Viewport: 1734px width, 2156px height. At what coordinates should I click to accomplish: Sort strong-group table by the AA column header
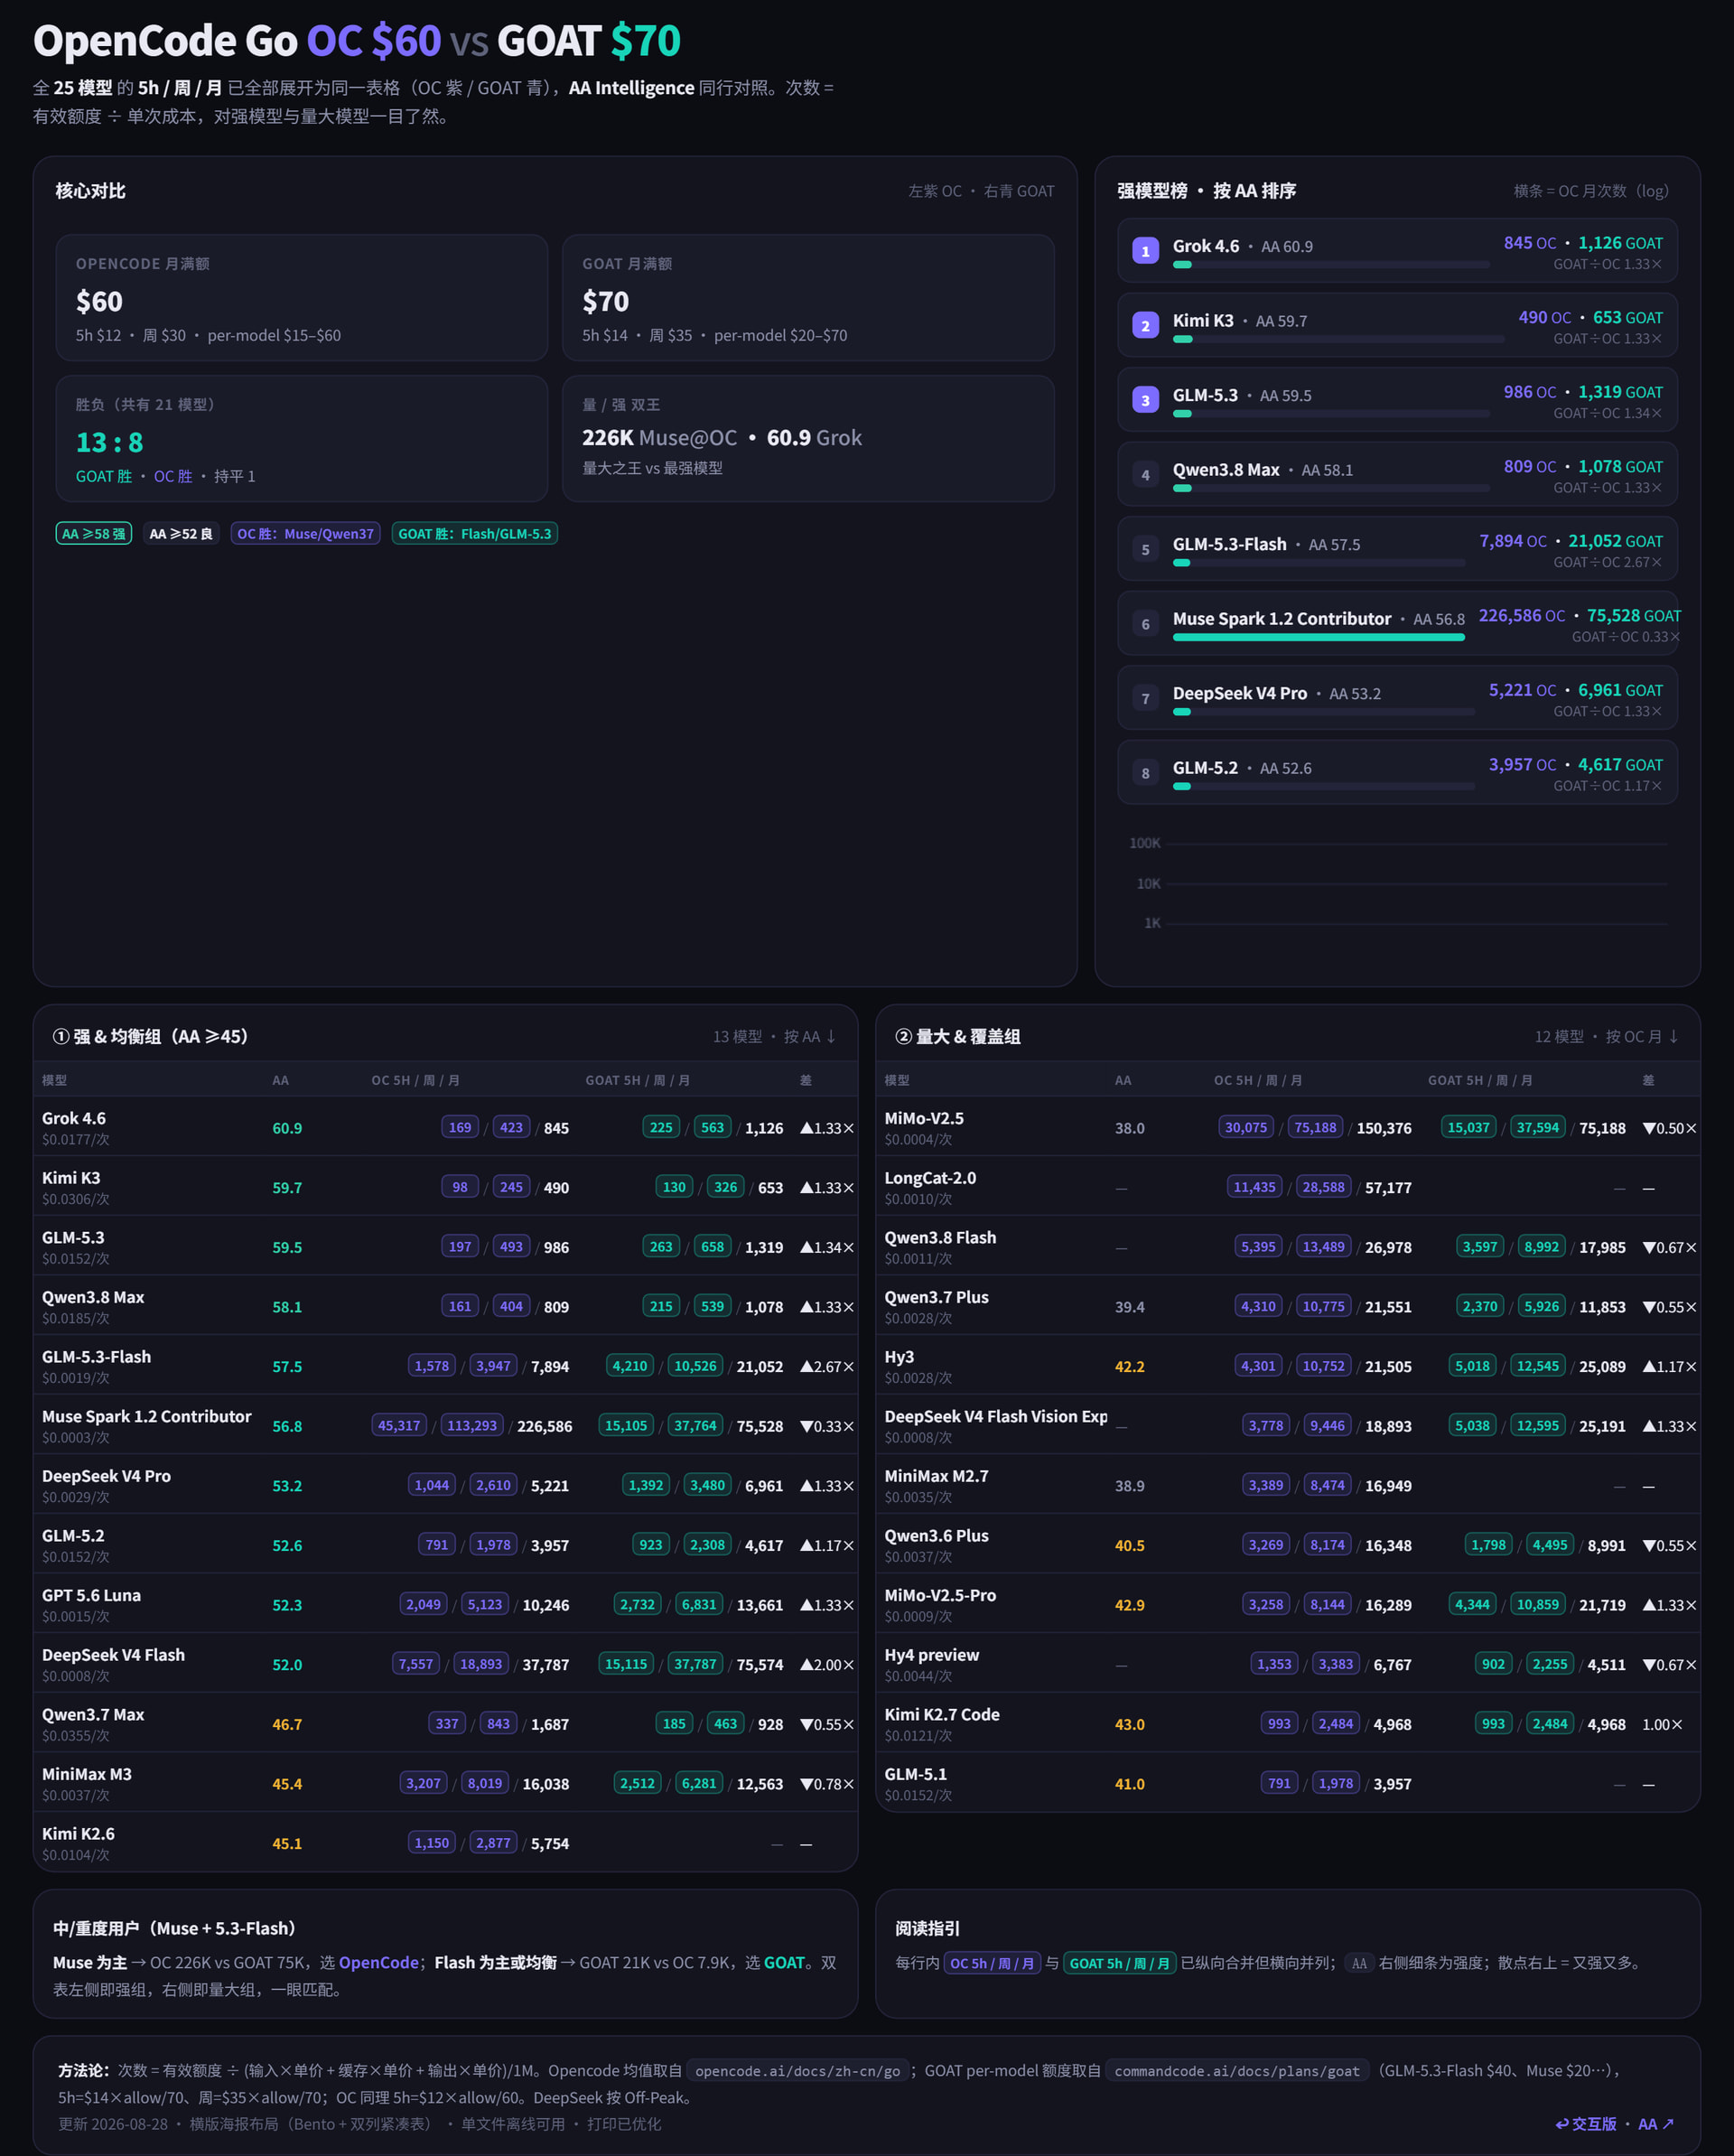(280, 1080)
